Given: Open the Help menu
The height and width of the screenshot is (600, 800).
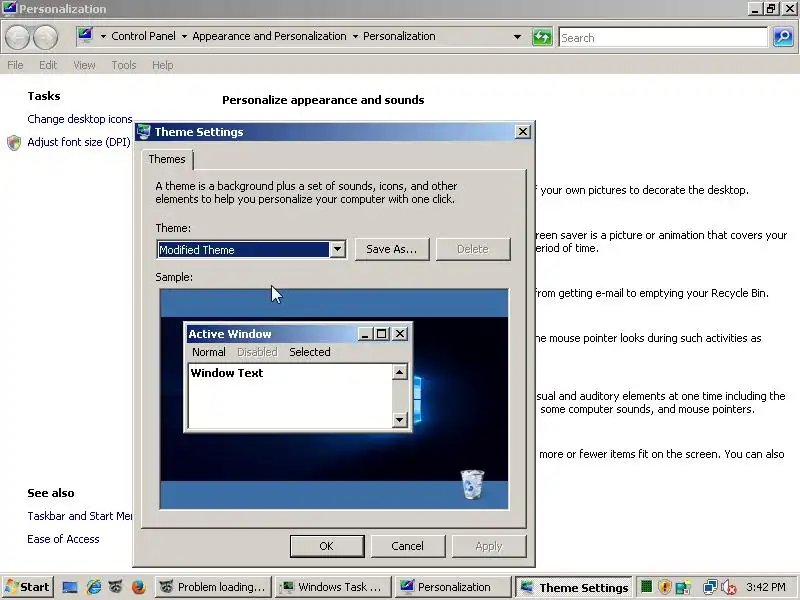Looking at the screenshot, I should [163, 65].
